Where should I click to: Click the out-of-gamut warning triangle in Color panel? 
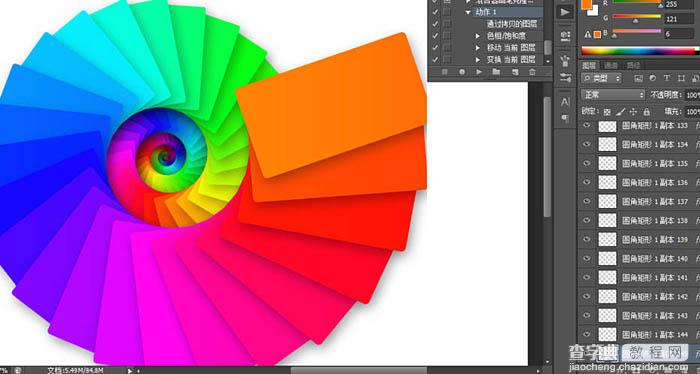click(x=588, y=34)
